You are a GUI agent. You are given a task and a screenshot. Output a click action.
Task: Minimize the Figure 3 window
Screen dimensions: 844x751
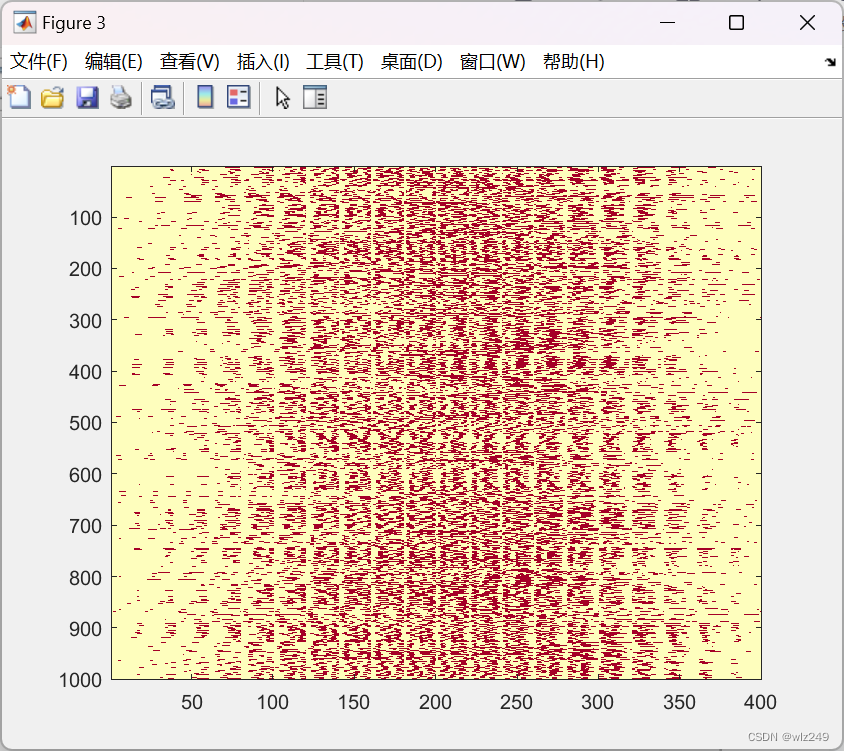click(x=667, y=23)
